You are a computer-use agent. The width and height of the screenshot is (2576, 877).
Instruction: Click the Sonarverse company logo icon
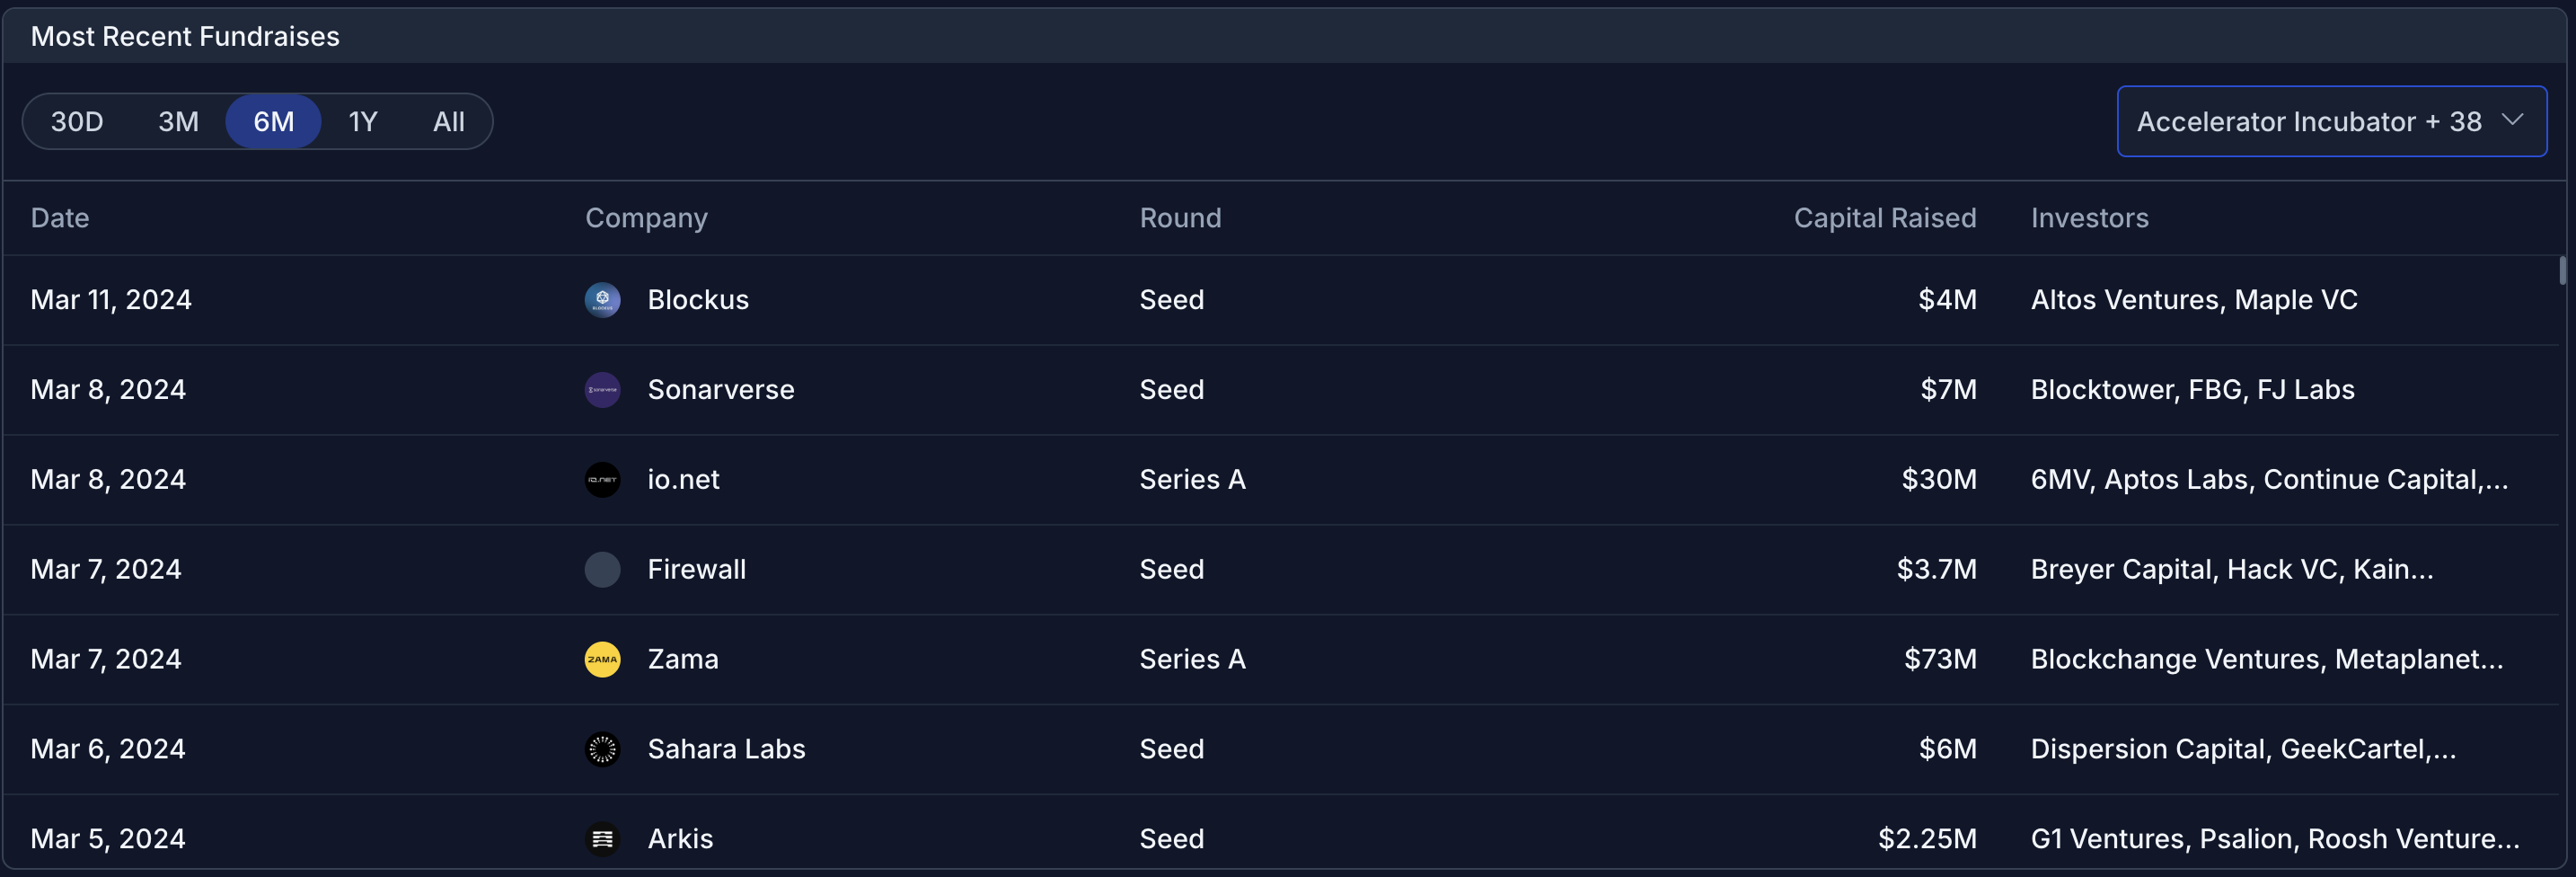coord(602,390)
